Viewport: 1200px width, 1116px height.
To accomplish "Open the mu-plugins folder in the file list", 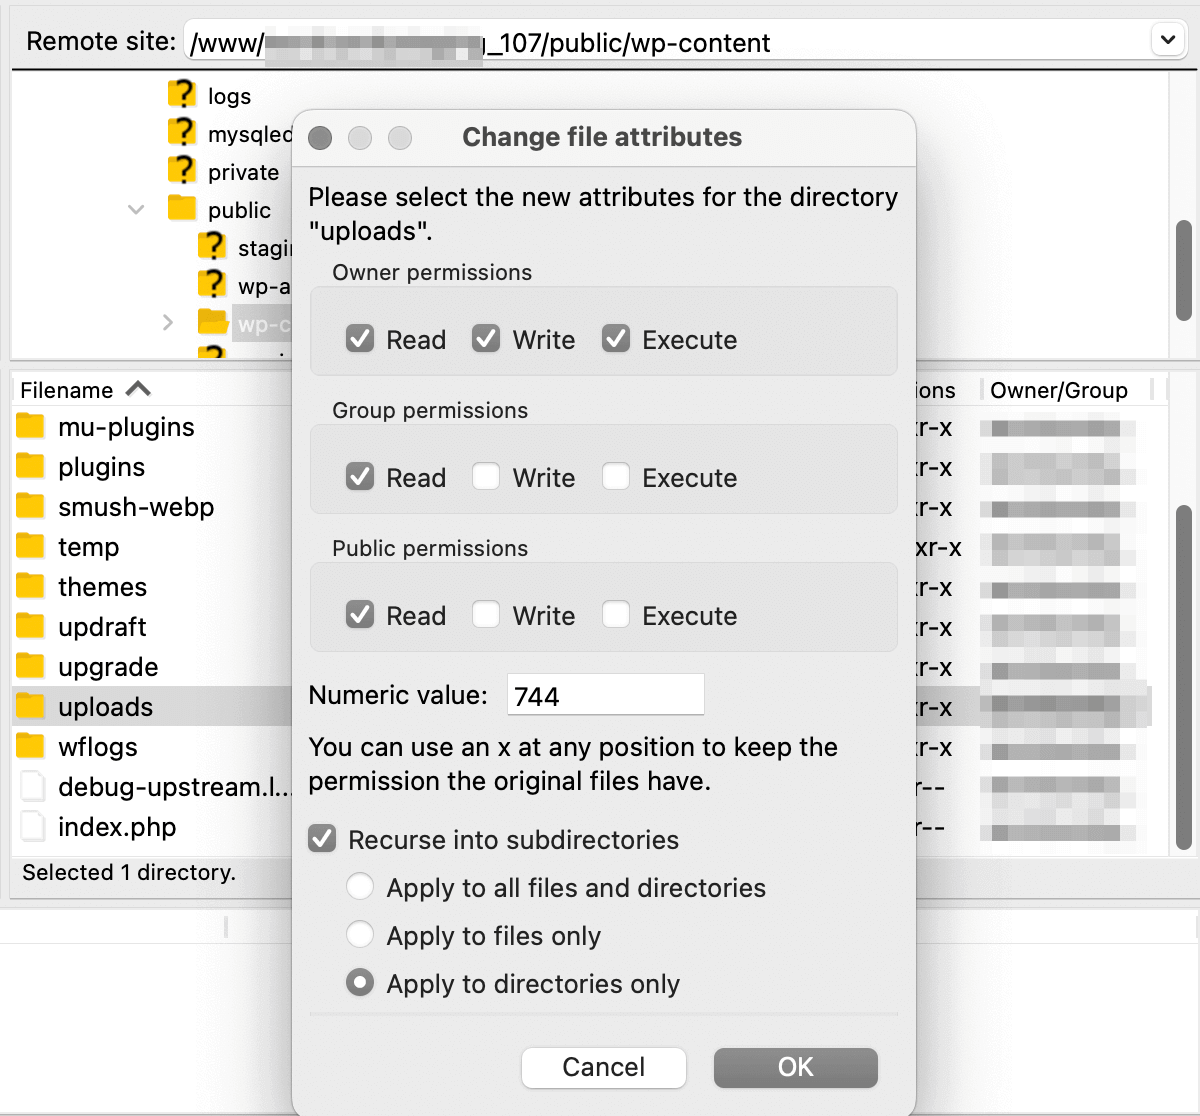I will click(x=124, y=427).
